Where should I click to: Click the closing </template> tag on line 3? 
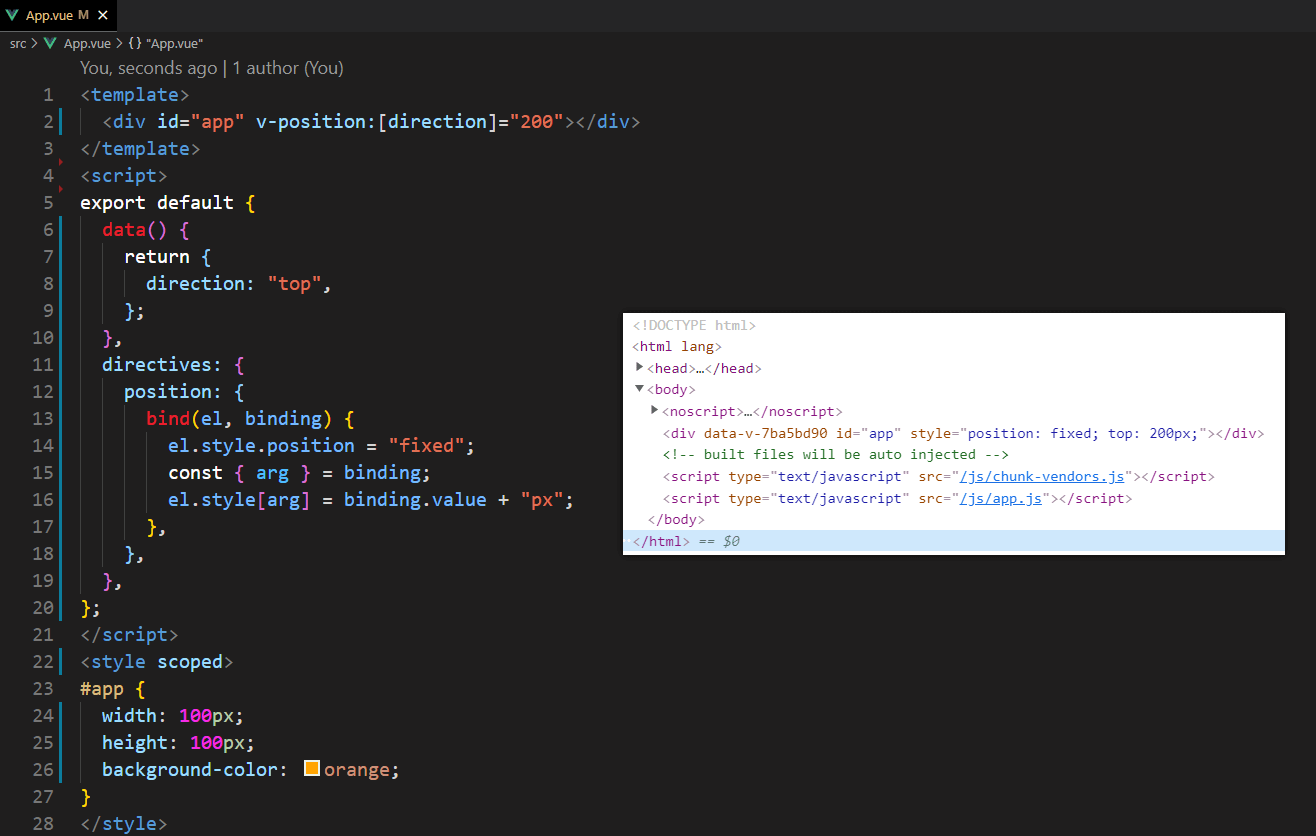click(140, 149)
